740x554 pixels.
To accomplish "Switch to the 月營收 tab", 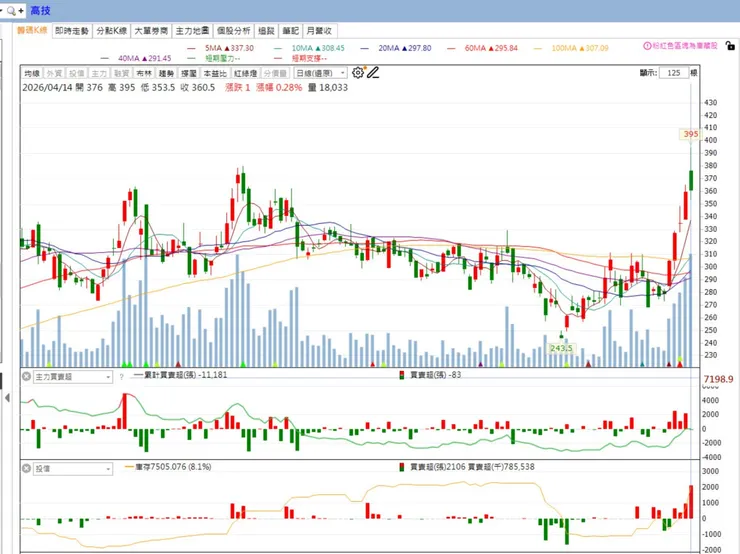I will [320, 31].
